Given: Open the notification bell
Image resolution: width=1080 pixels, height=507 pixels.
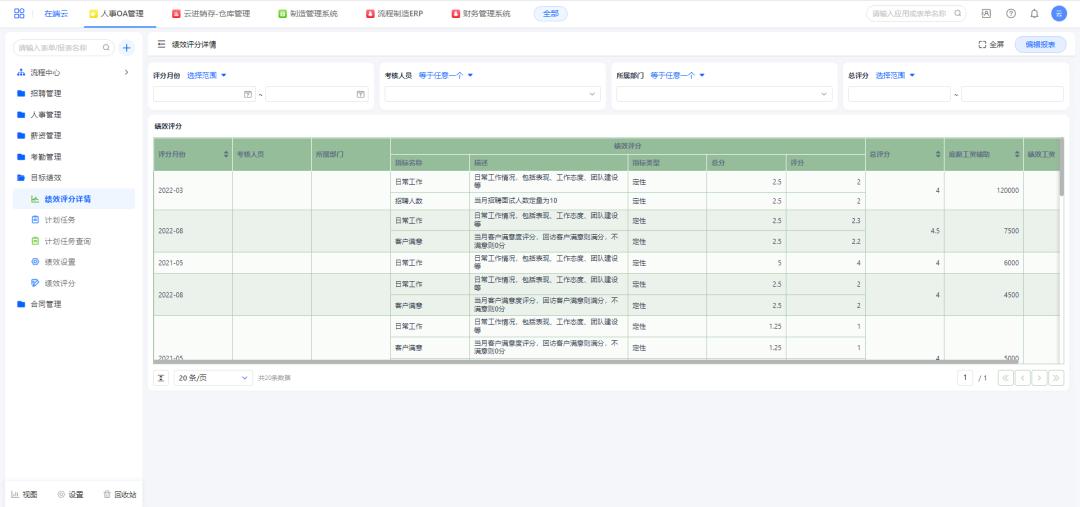Looking at the screenshot, I should click(1034, 13).
